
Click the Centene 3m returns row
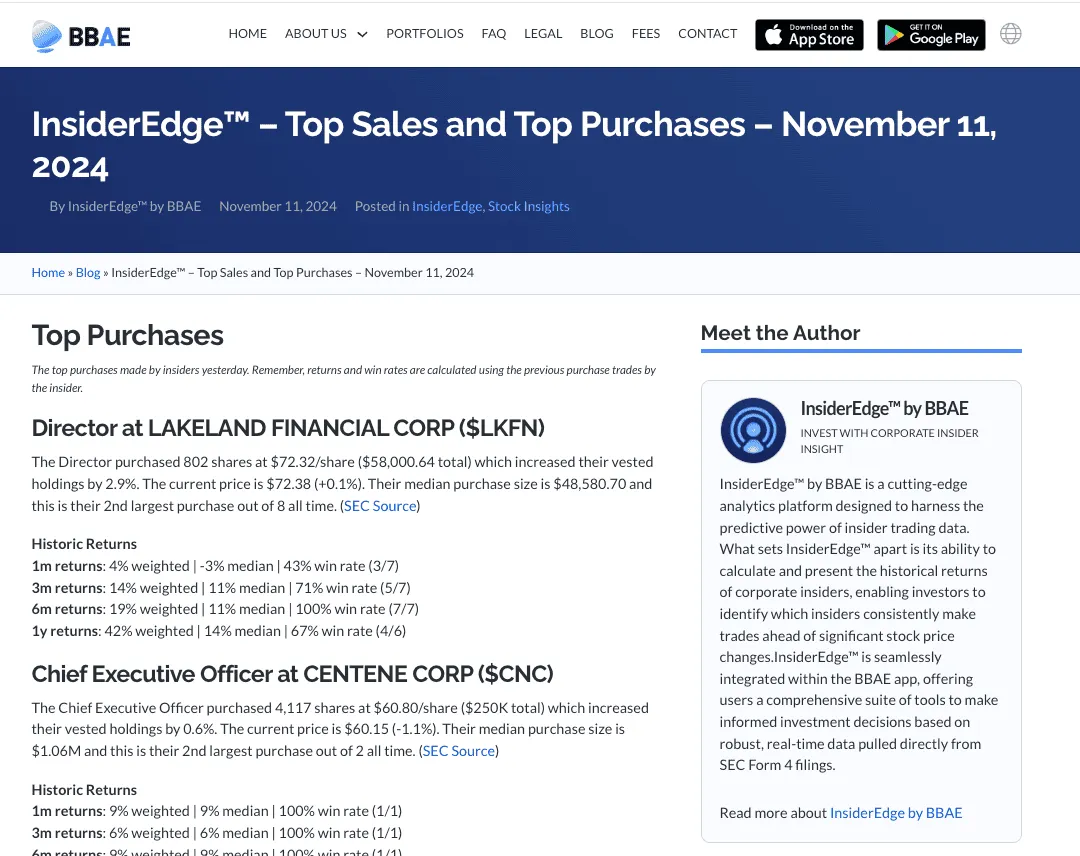tap(217, 833)
